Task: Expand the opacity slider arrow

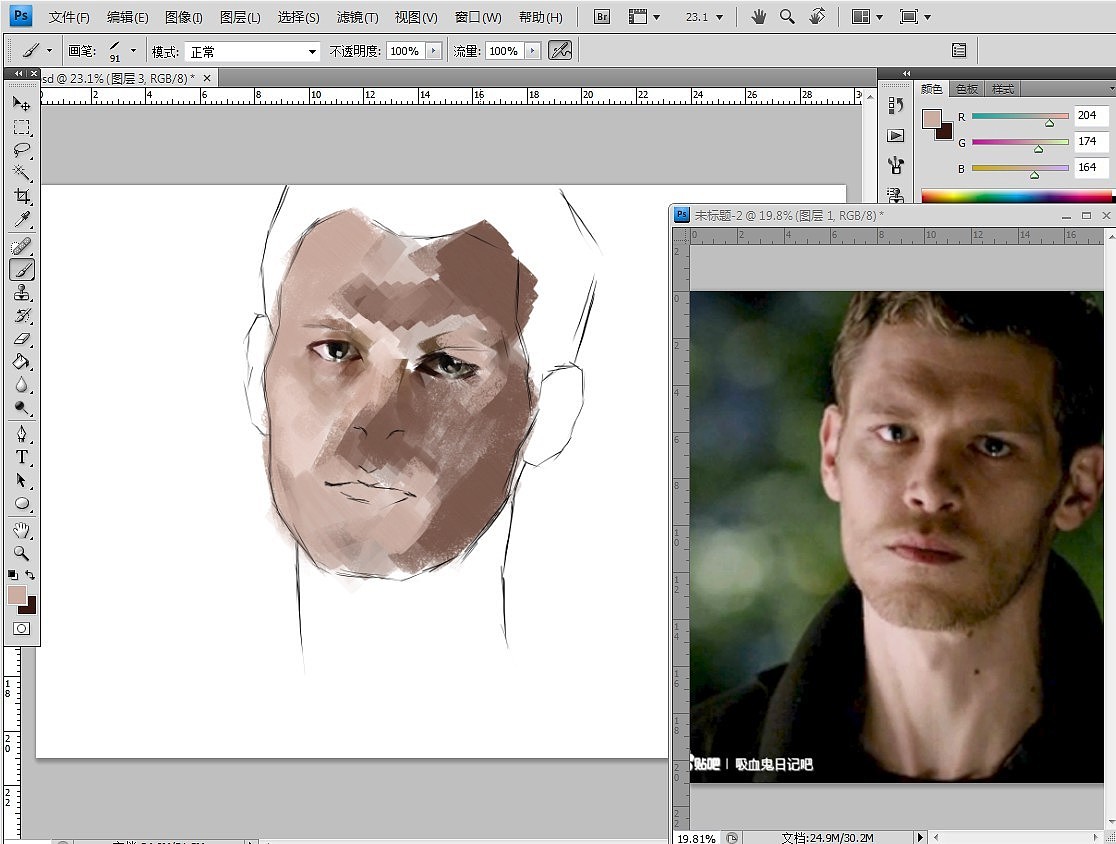Action: point(434,51)
